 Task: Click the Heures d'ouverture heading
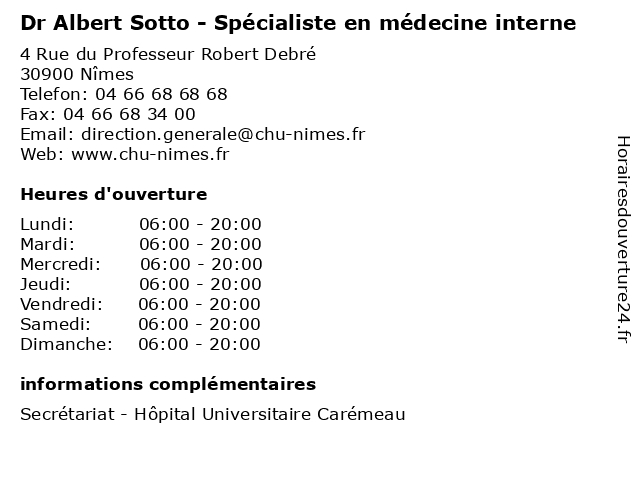coord(114,194)
